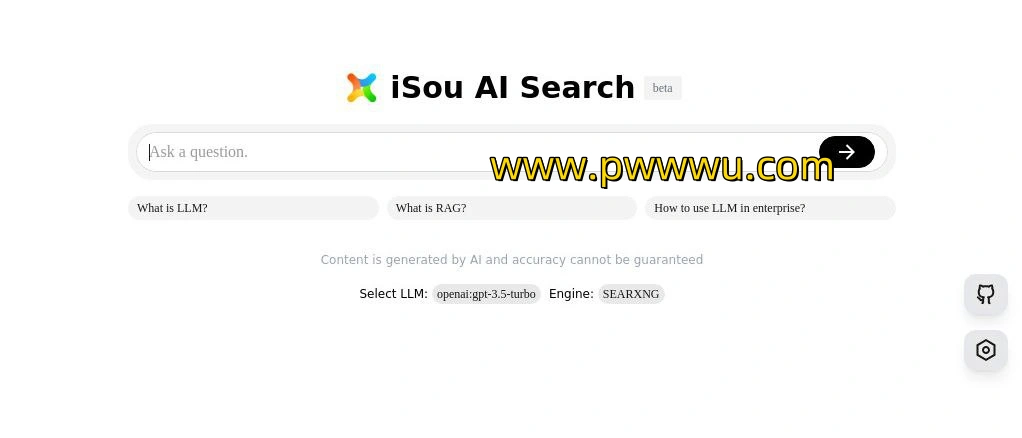Viewport: 1022px width, 438px height.
Task: Click the word "iSou" in the heading
Action: (x=428, y=87)
